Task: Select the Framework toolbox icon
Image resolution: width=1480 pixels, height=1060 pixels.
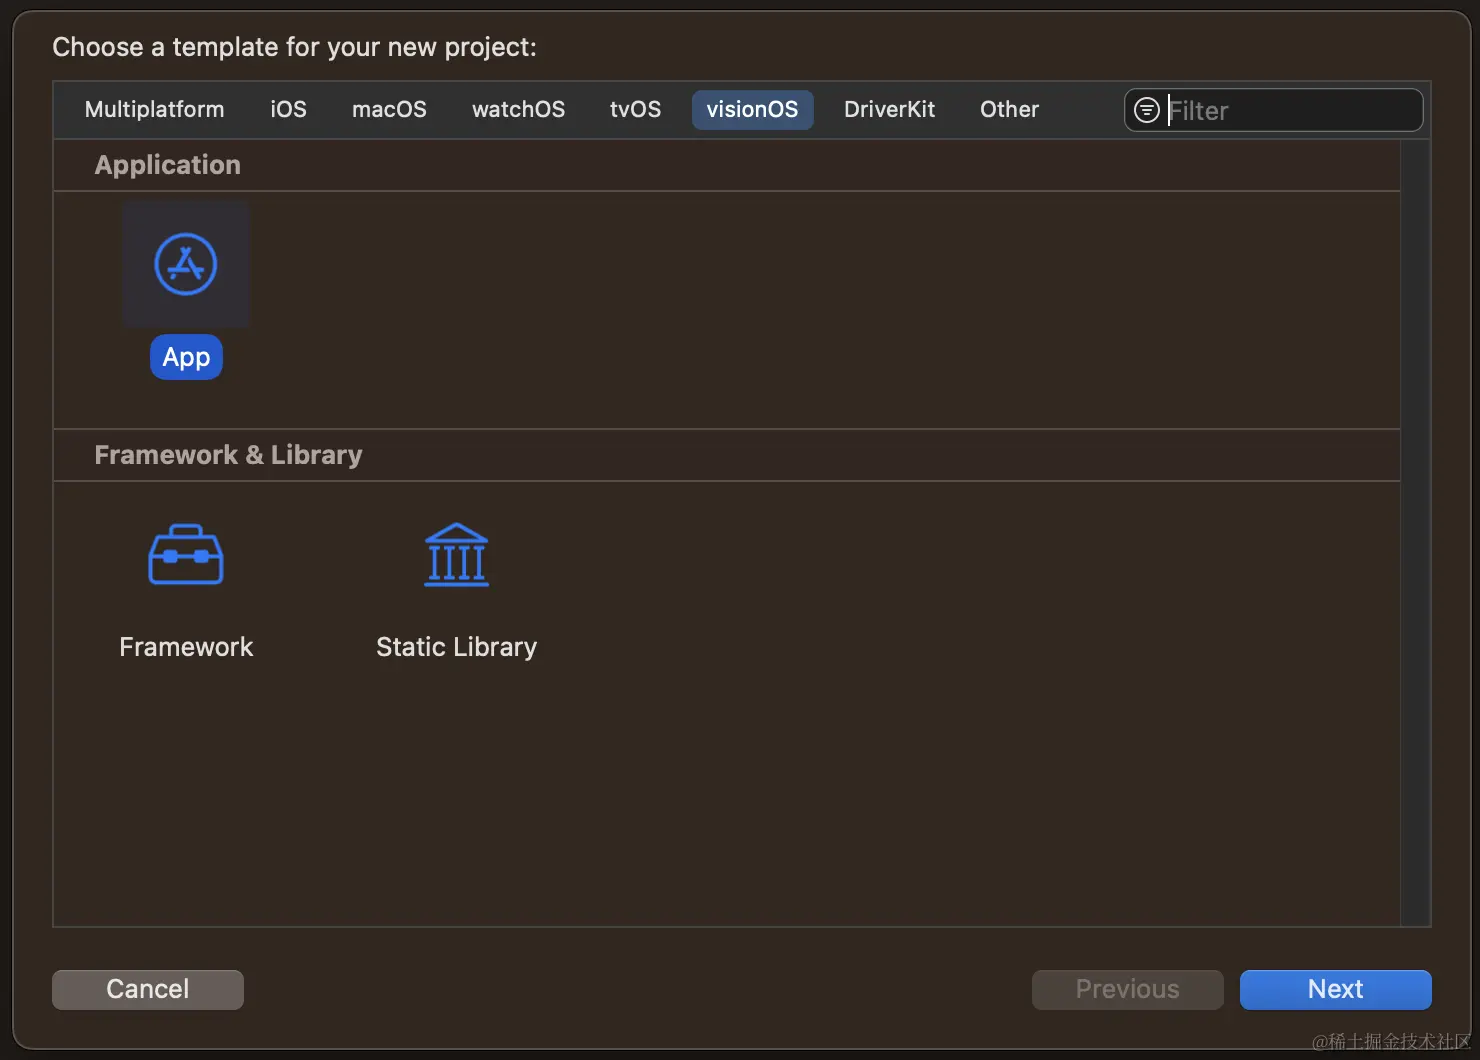Action: point(186,554)
